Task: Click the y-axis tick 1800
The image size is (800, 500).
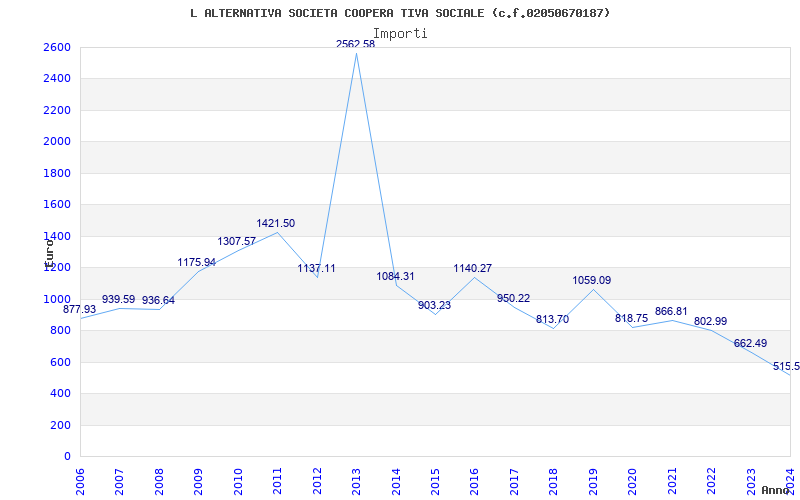Action: 57,173
